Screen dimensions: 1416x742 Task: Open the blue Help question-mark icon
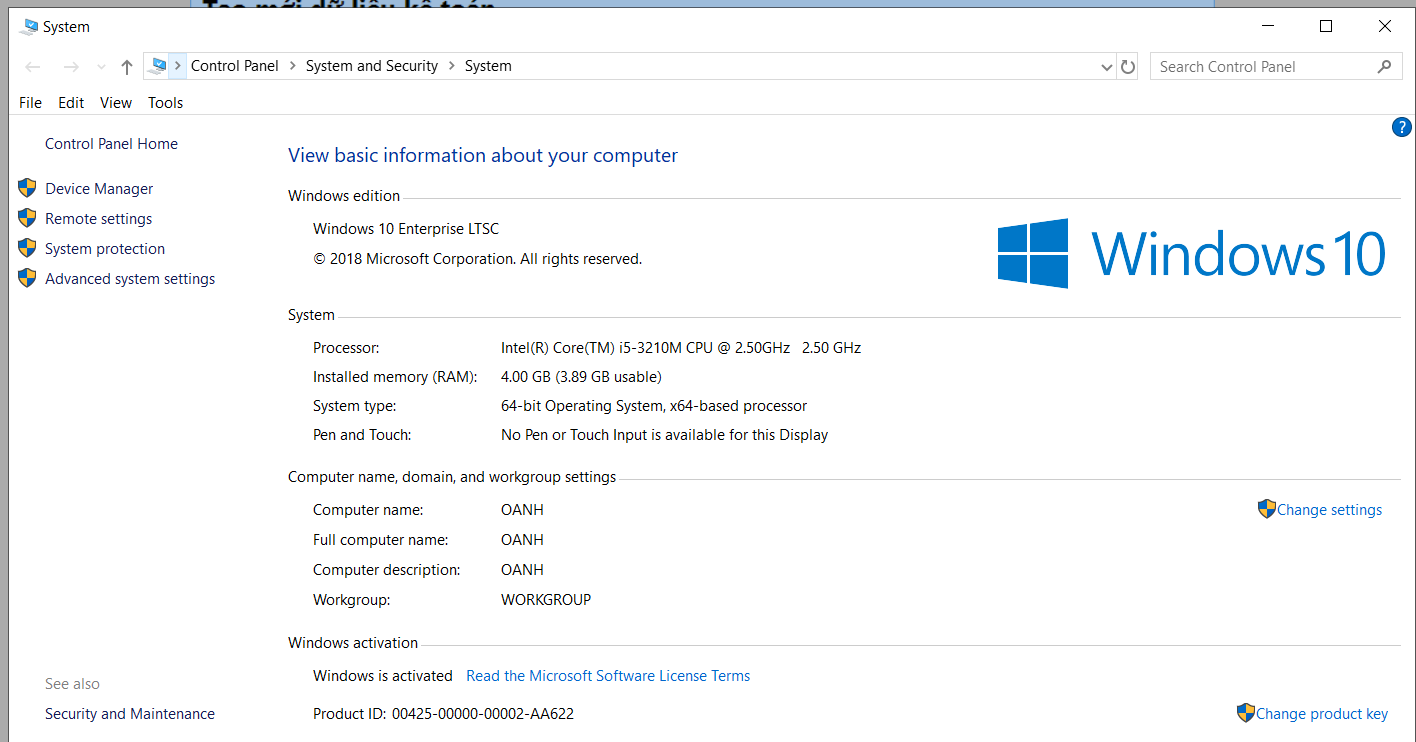1402,127
